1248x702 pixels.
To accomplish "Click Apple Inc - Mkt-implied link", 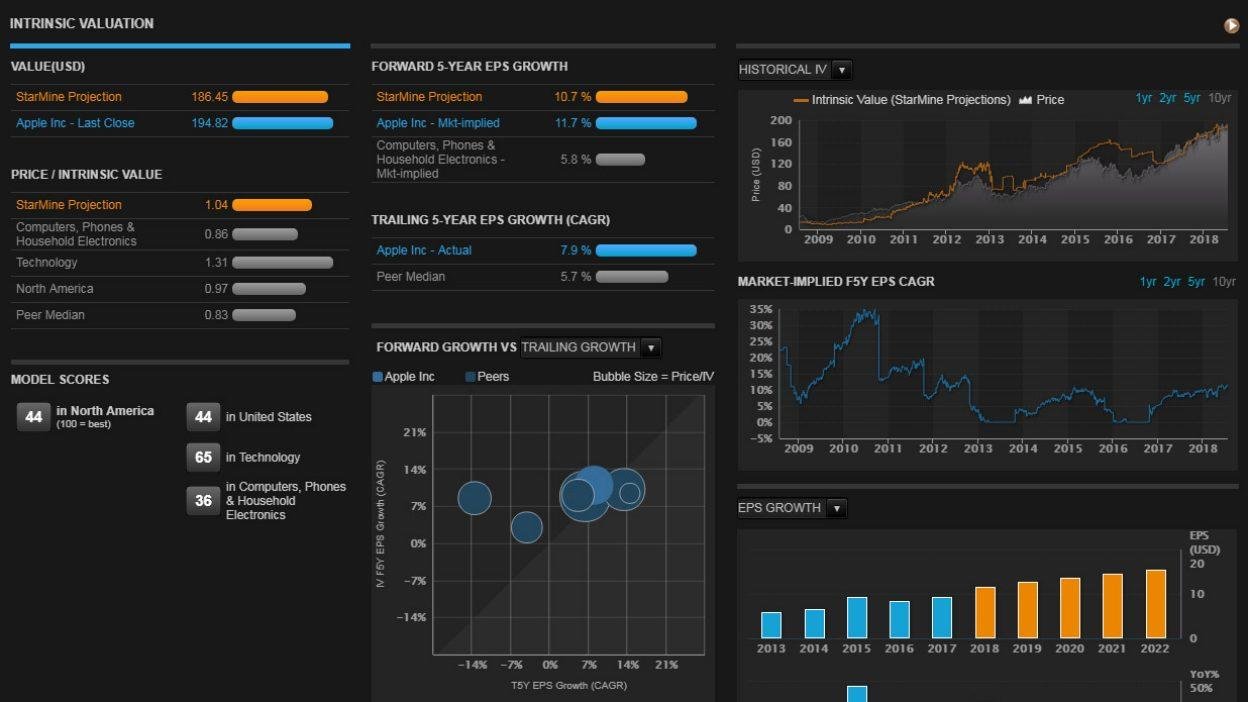I will pyautogui.click(x=438, y=123).
